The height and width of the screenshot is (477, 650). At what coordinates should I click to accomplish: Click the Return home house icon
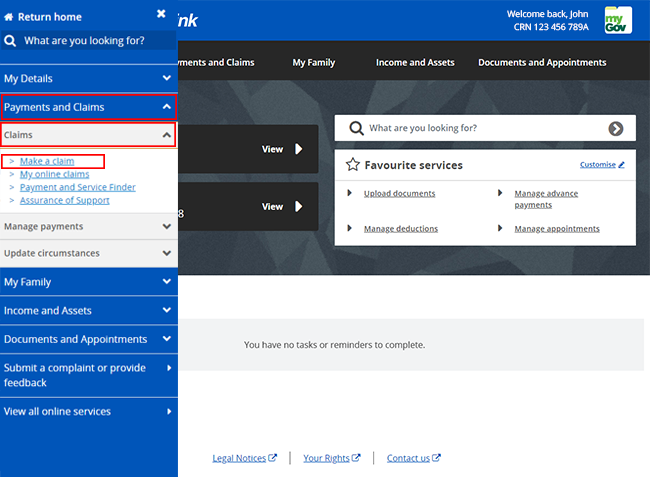[8, 17]
